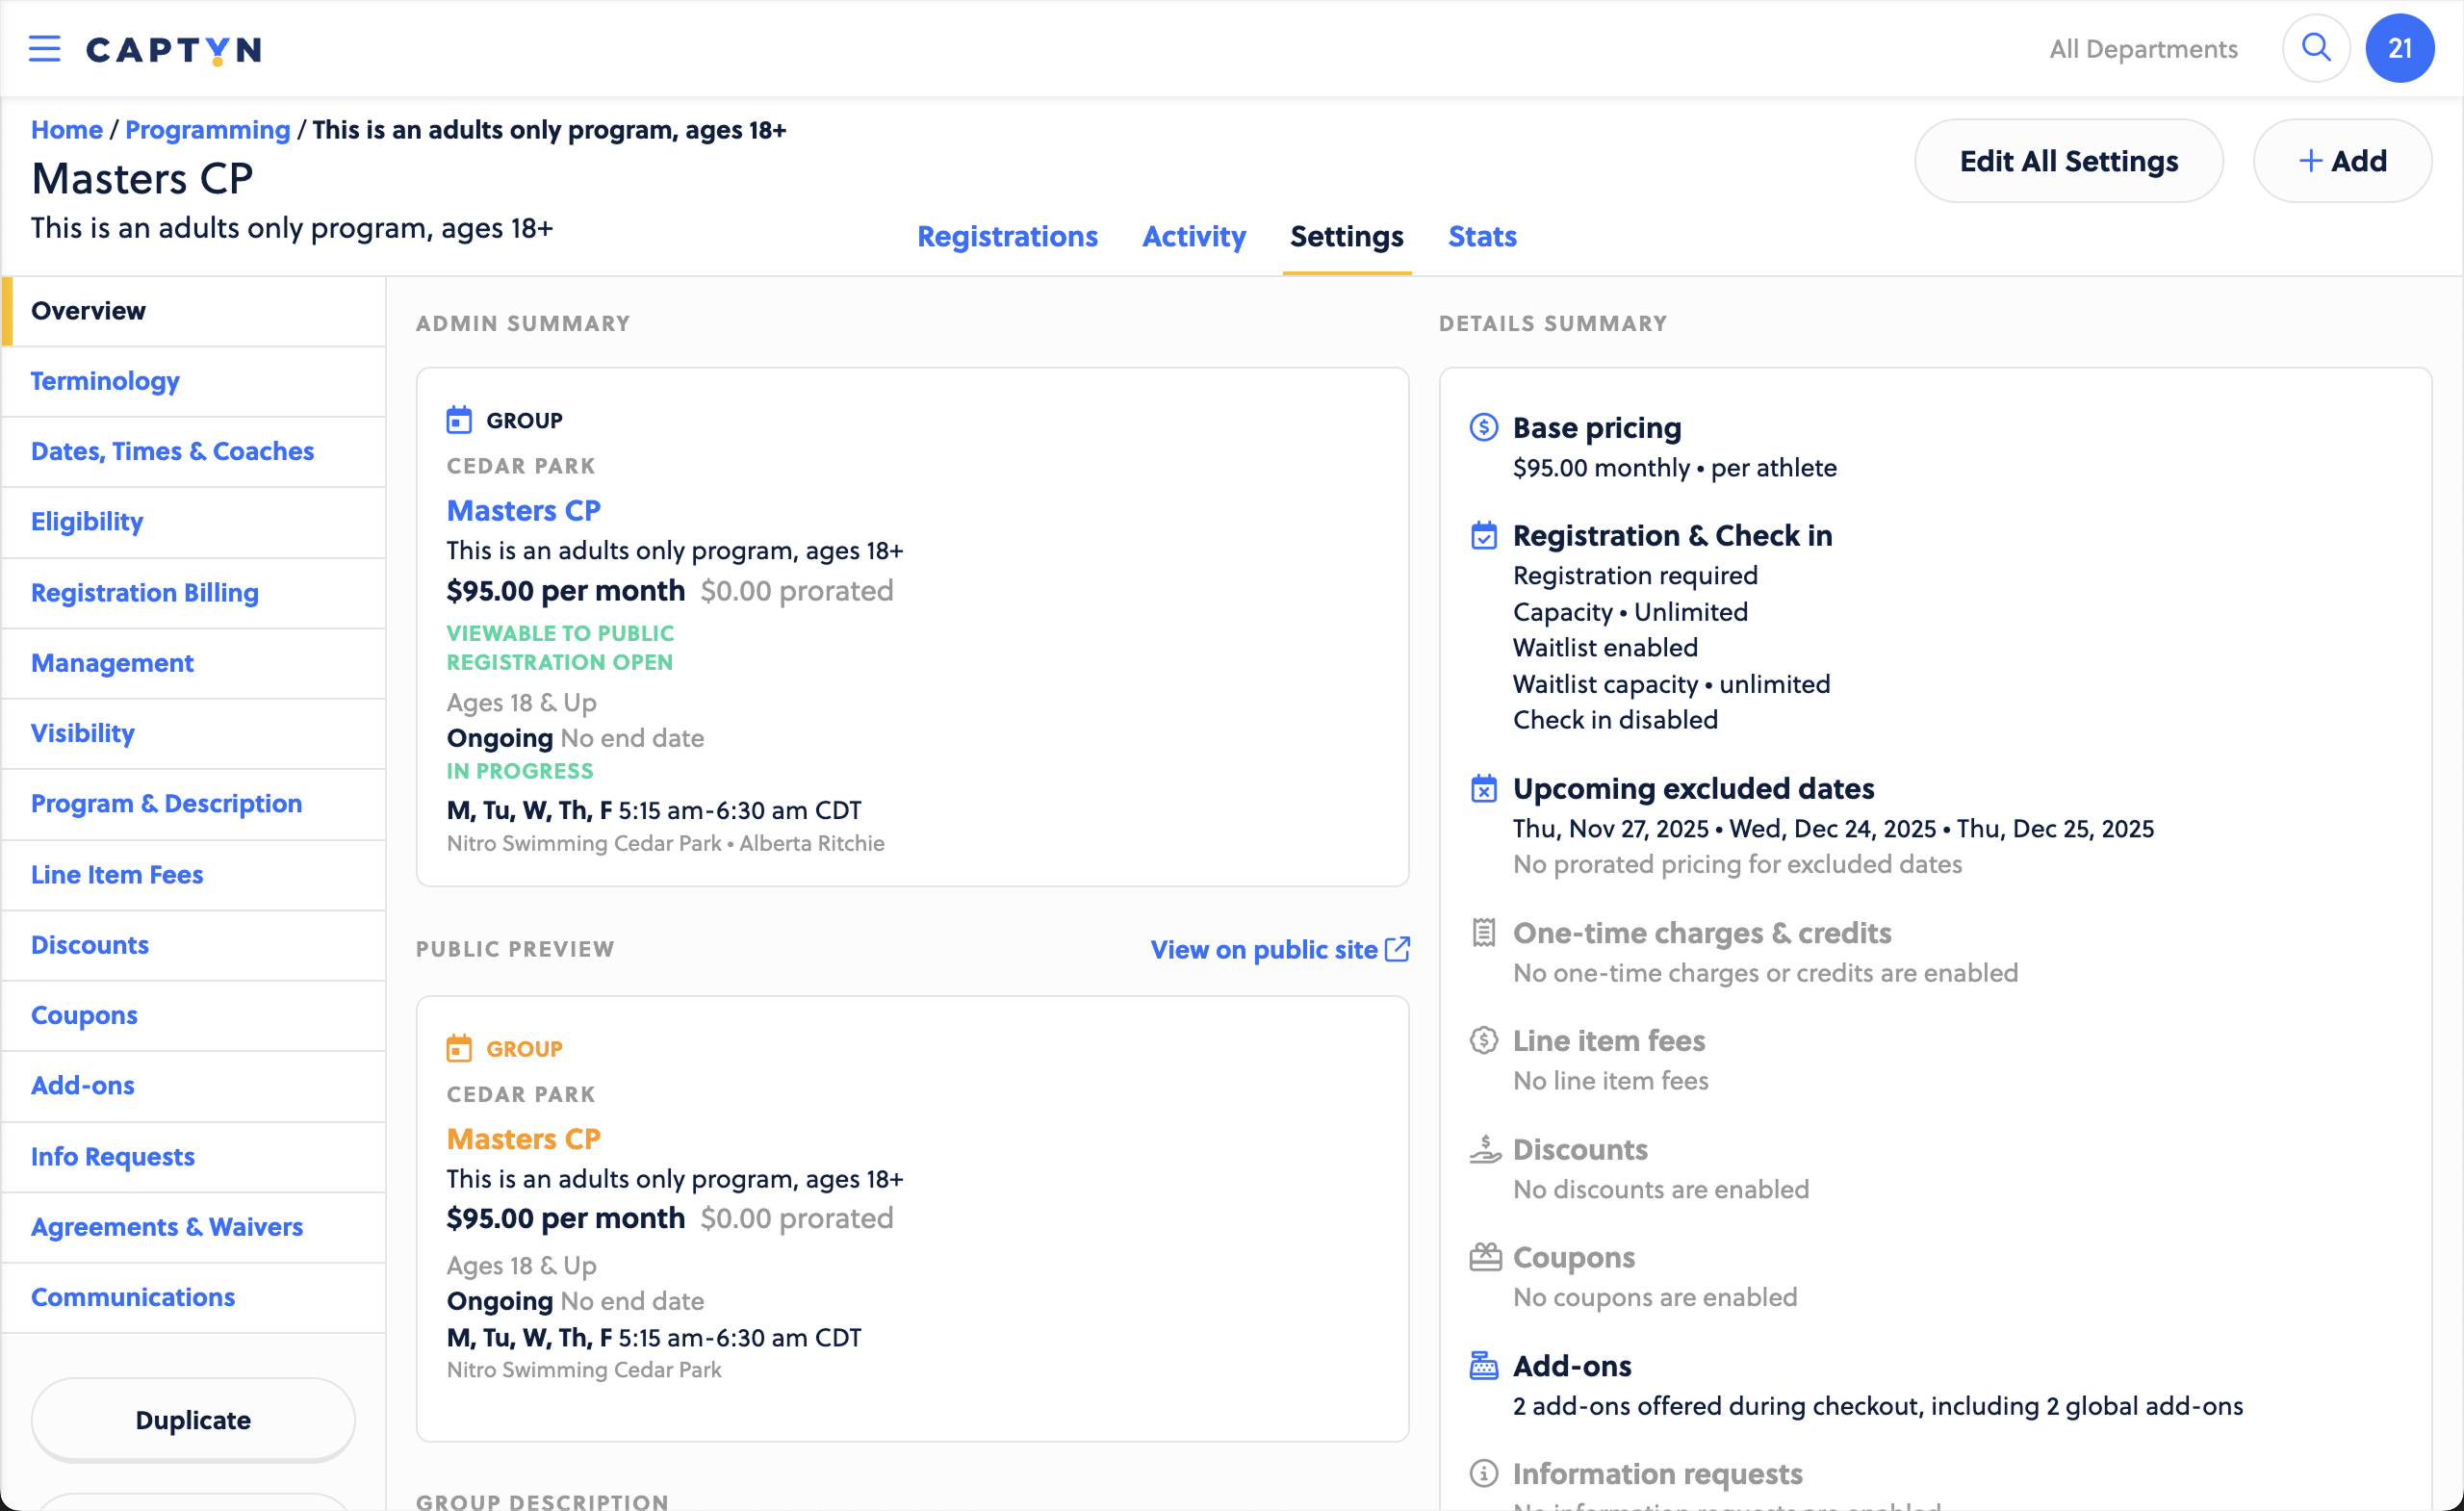Image resolution: width=2464 pixels, height=1511 pixels.
Task: Select Dates, Times & Coaches in sidebar
Action: [172, 451]
